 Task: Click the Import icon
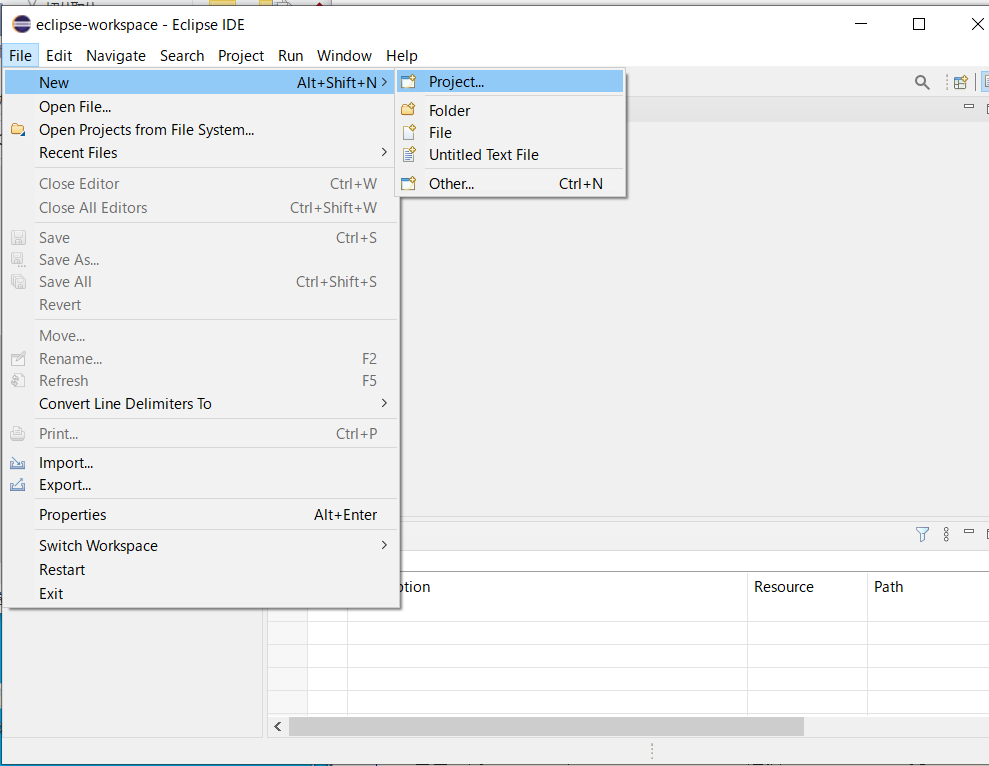point(18,463)
